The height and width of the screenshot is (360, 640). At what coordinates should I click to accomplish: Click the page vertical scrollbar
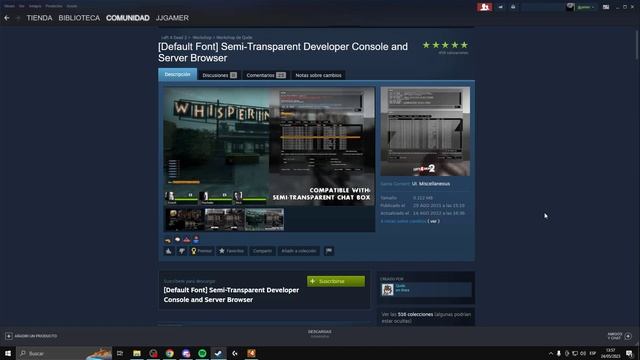[x=637, y=45]
